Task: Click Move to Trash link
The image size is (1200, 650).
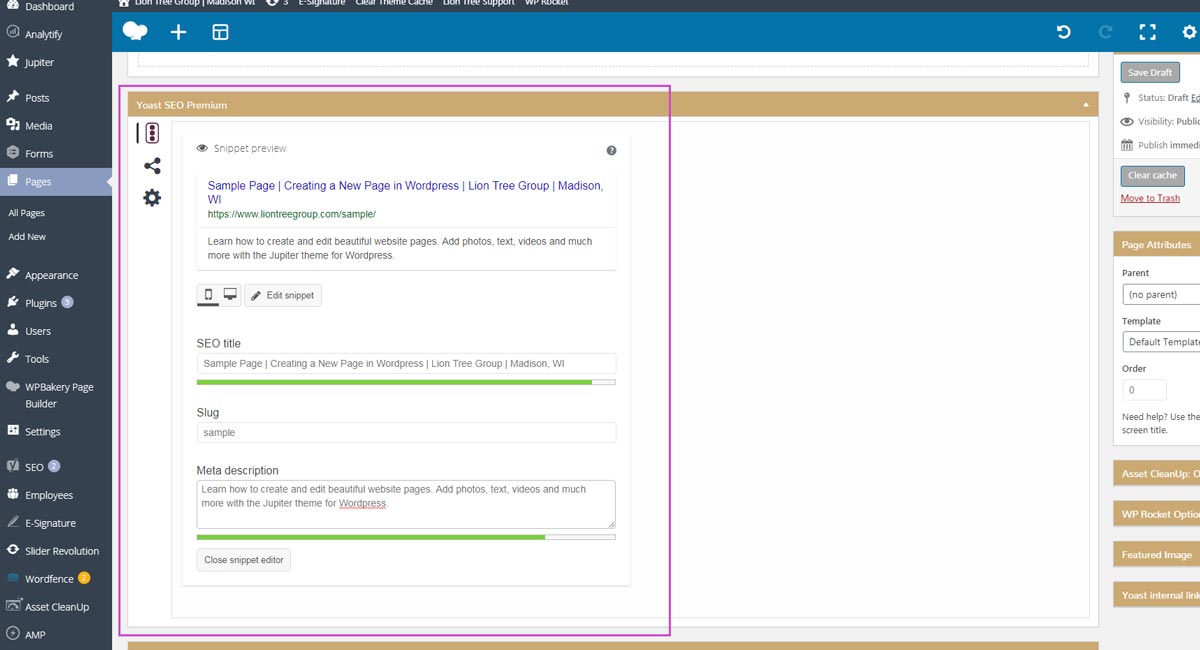Action: [1150, 198]
